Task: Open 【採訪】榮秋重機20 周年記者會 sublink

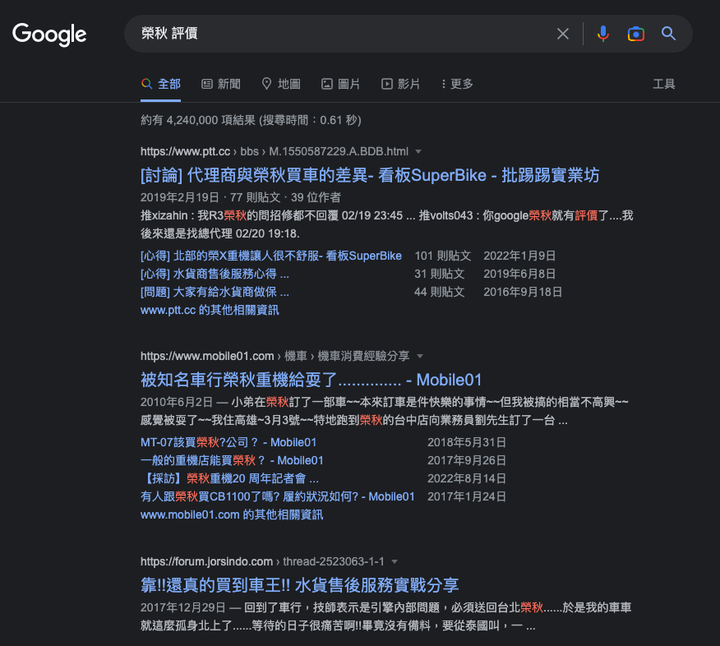Action: (x=230, y=478)
